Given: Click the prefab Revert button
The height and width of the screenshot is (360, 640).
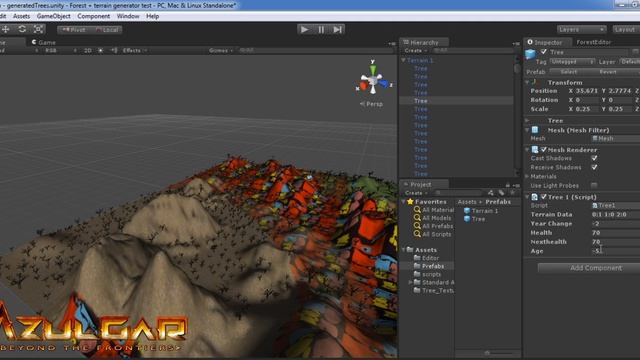Looking at the screenshot, I should pyautogui.click(x=608, y=72).
